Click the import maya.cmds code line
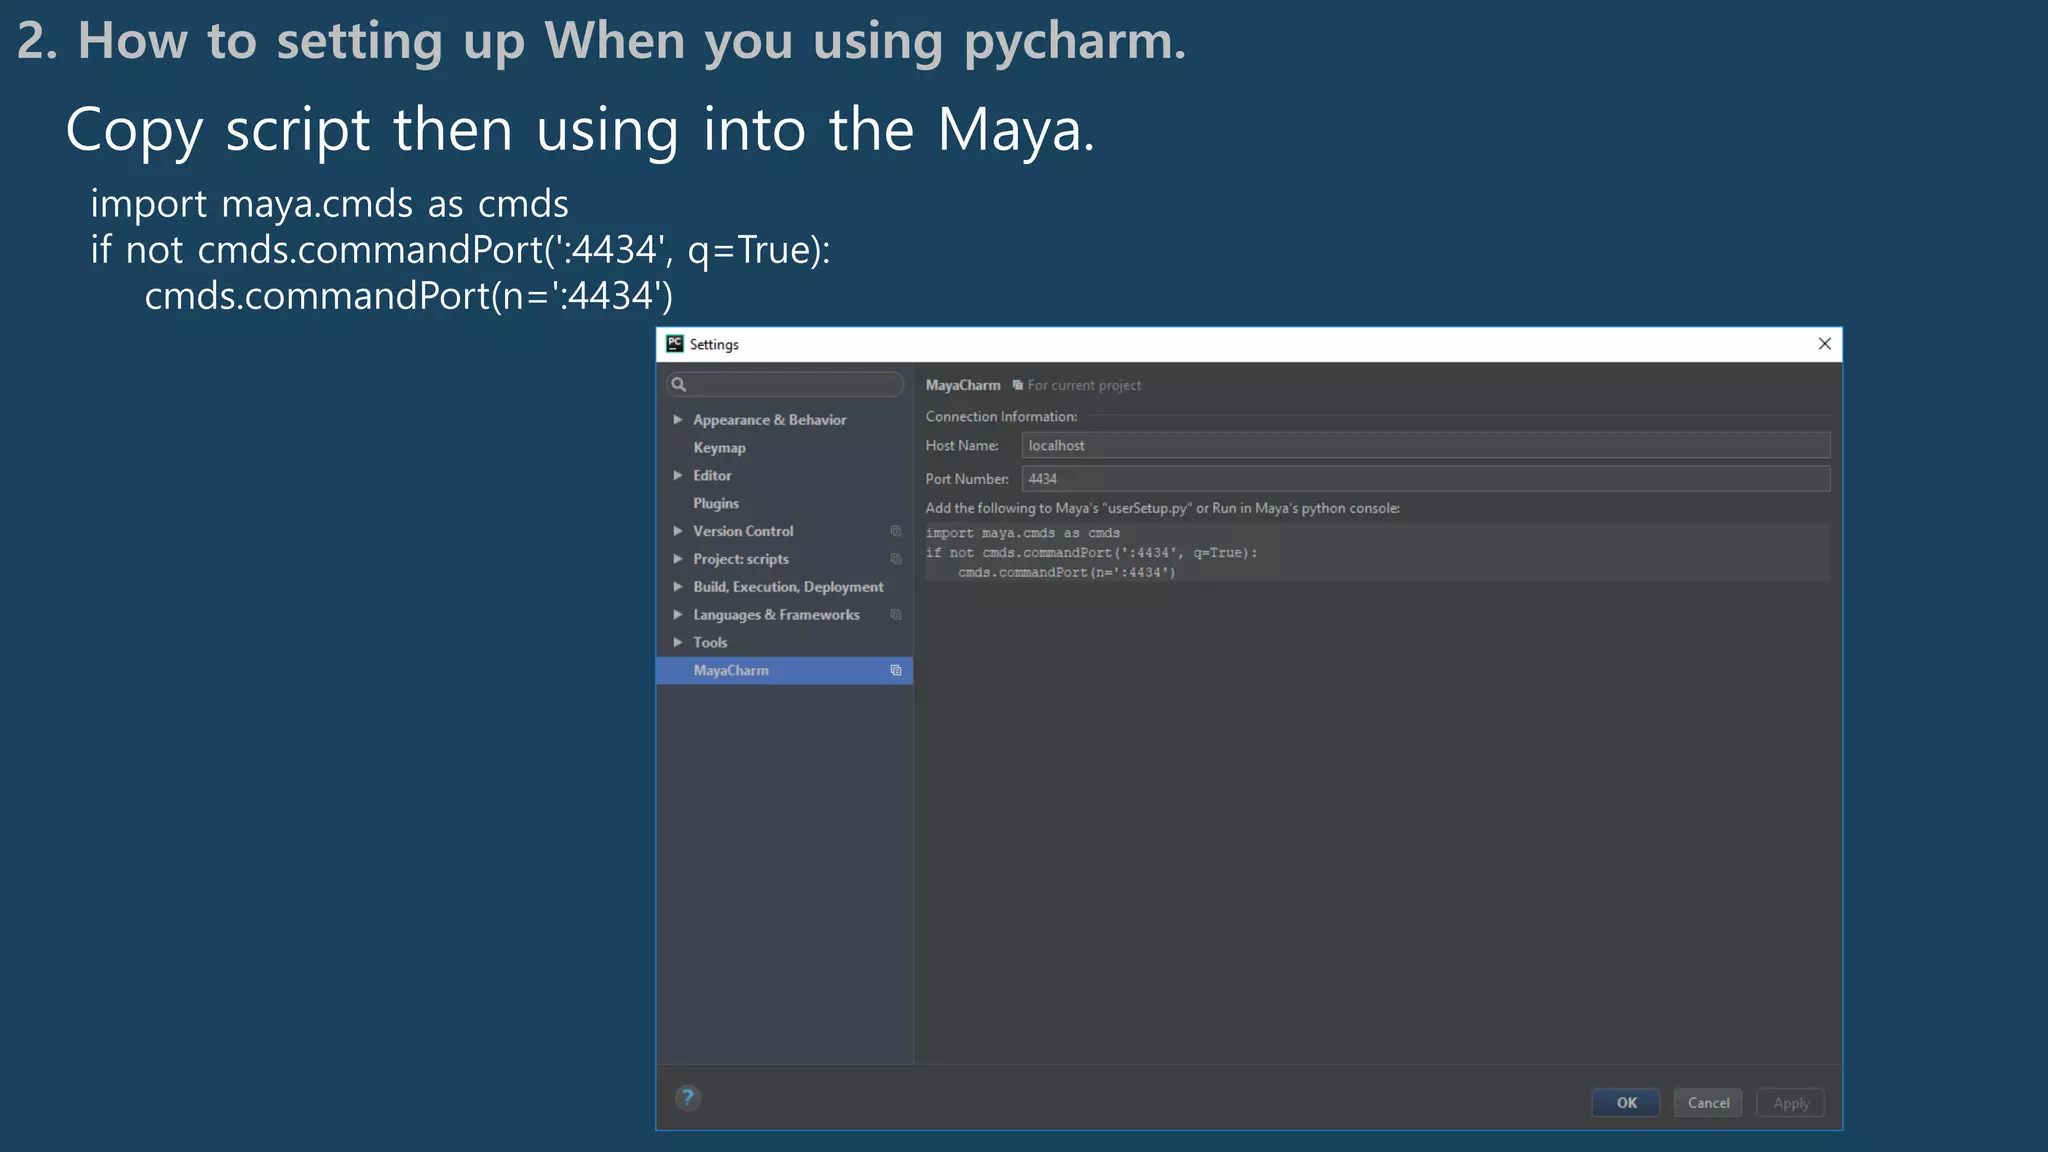2048x1152 pixels. click(x=1022, y=533)
